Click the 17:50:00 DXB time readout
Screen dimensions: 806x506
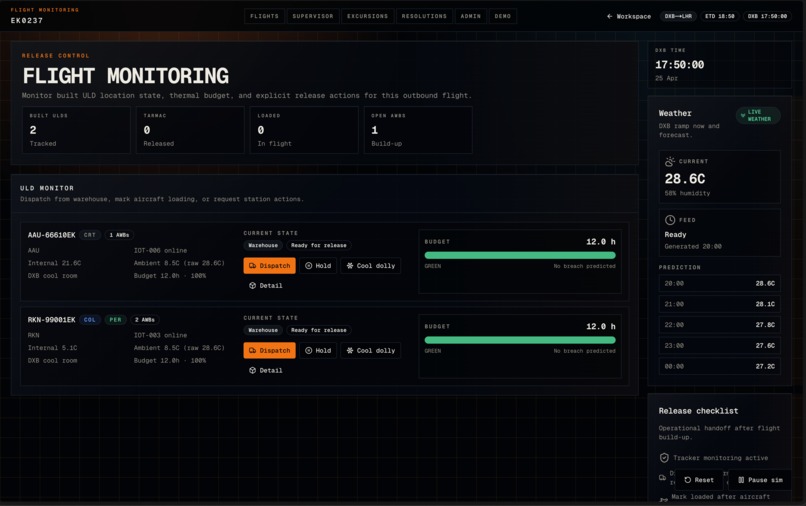click(x=680, y=65)
